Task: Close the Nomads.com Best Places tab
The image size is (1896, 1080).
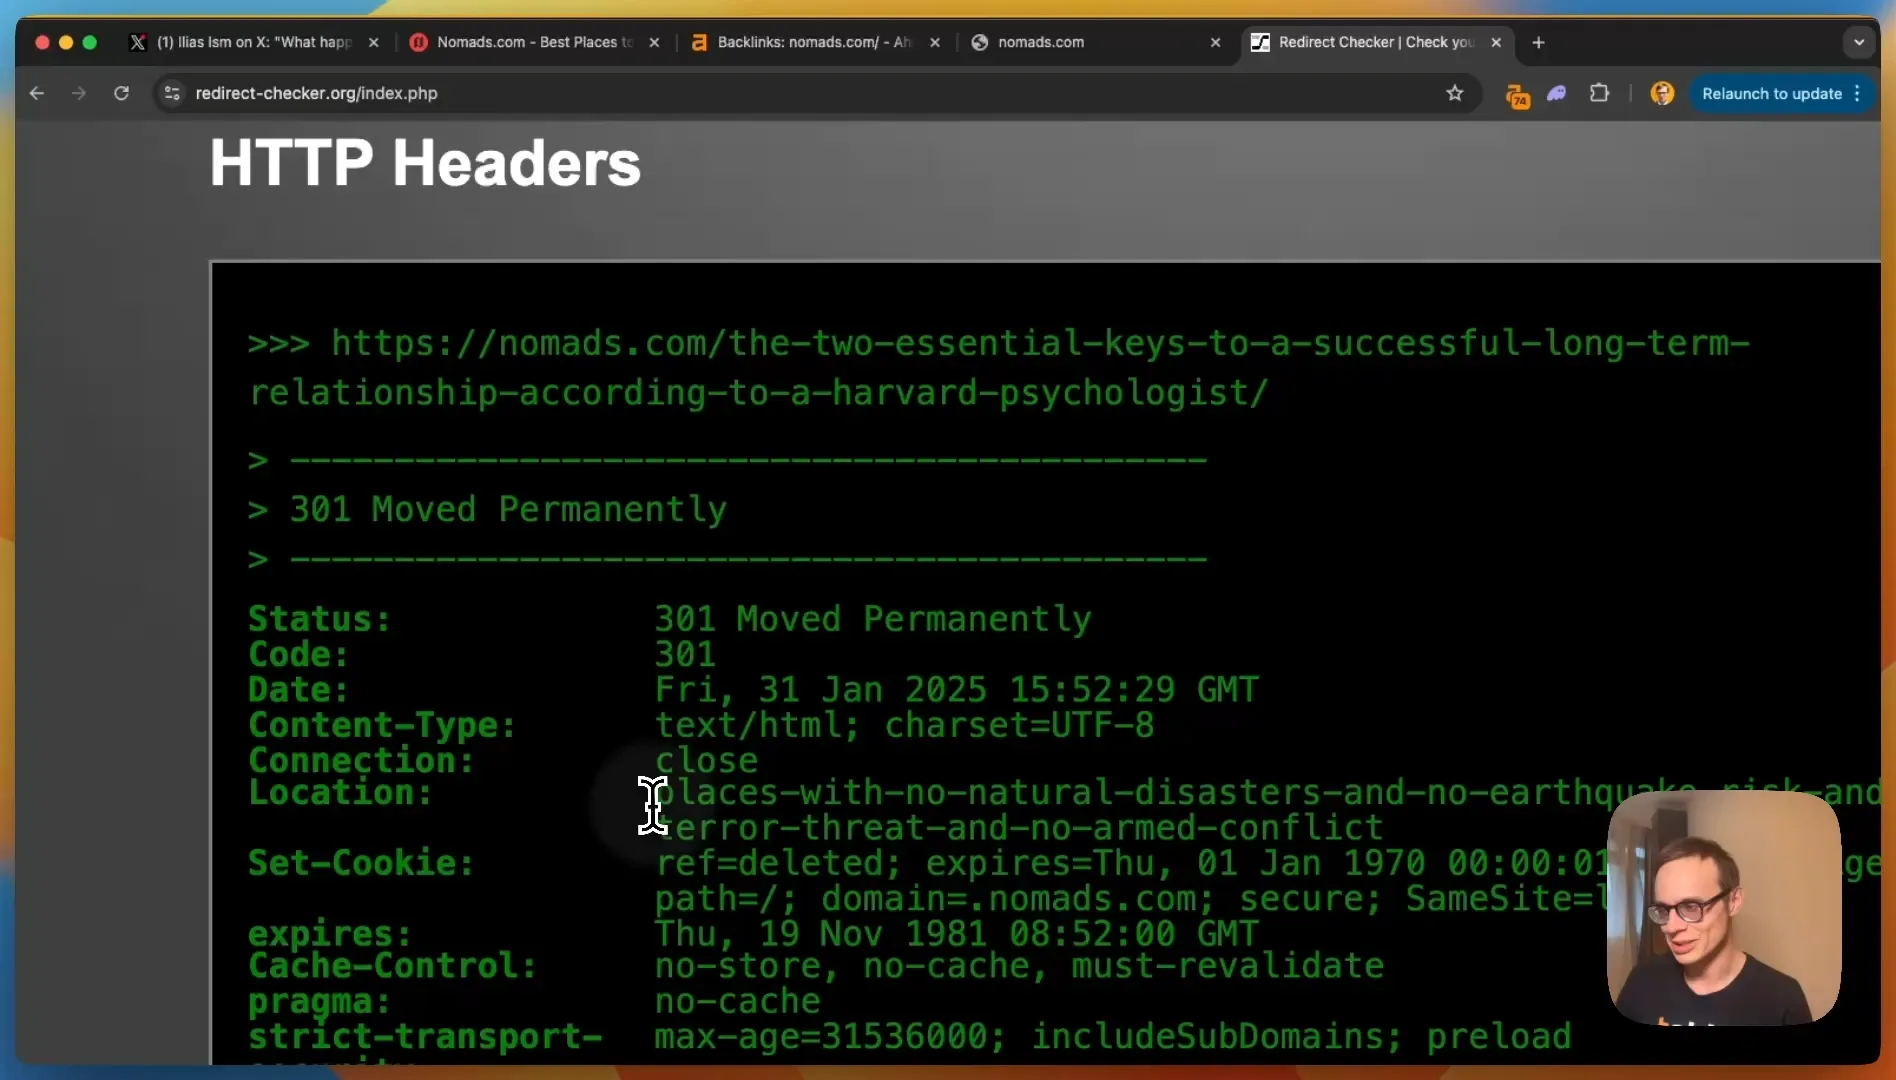Action: 654,42
